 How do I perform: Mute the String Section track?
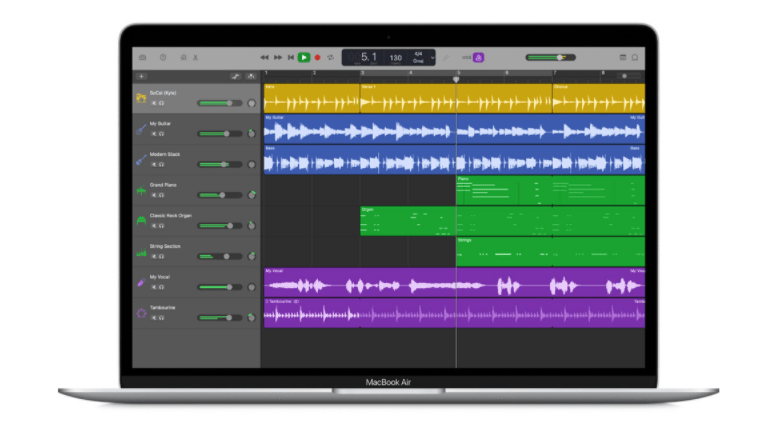pos(154,256)
